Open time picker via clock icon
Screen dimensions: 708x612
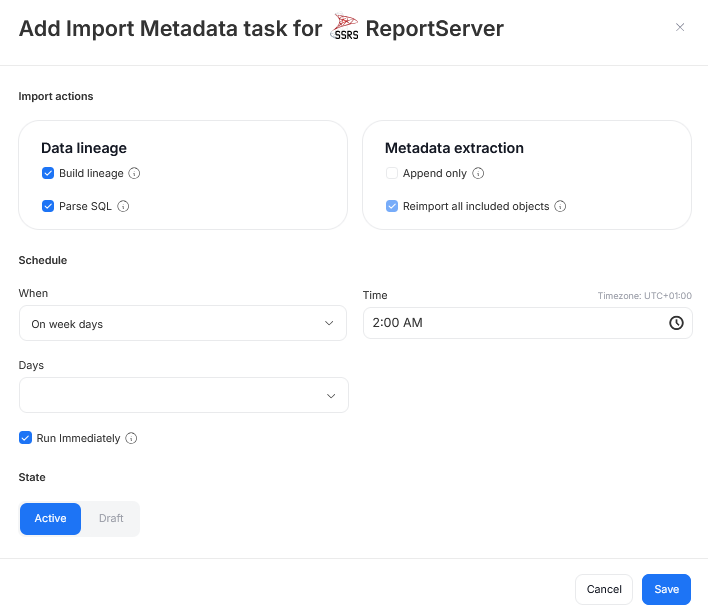[676, 323]
